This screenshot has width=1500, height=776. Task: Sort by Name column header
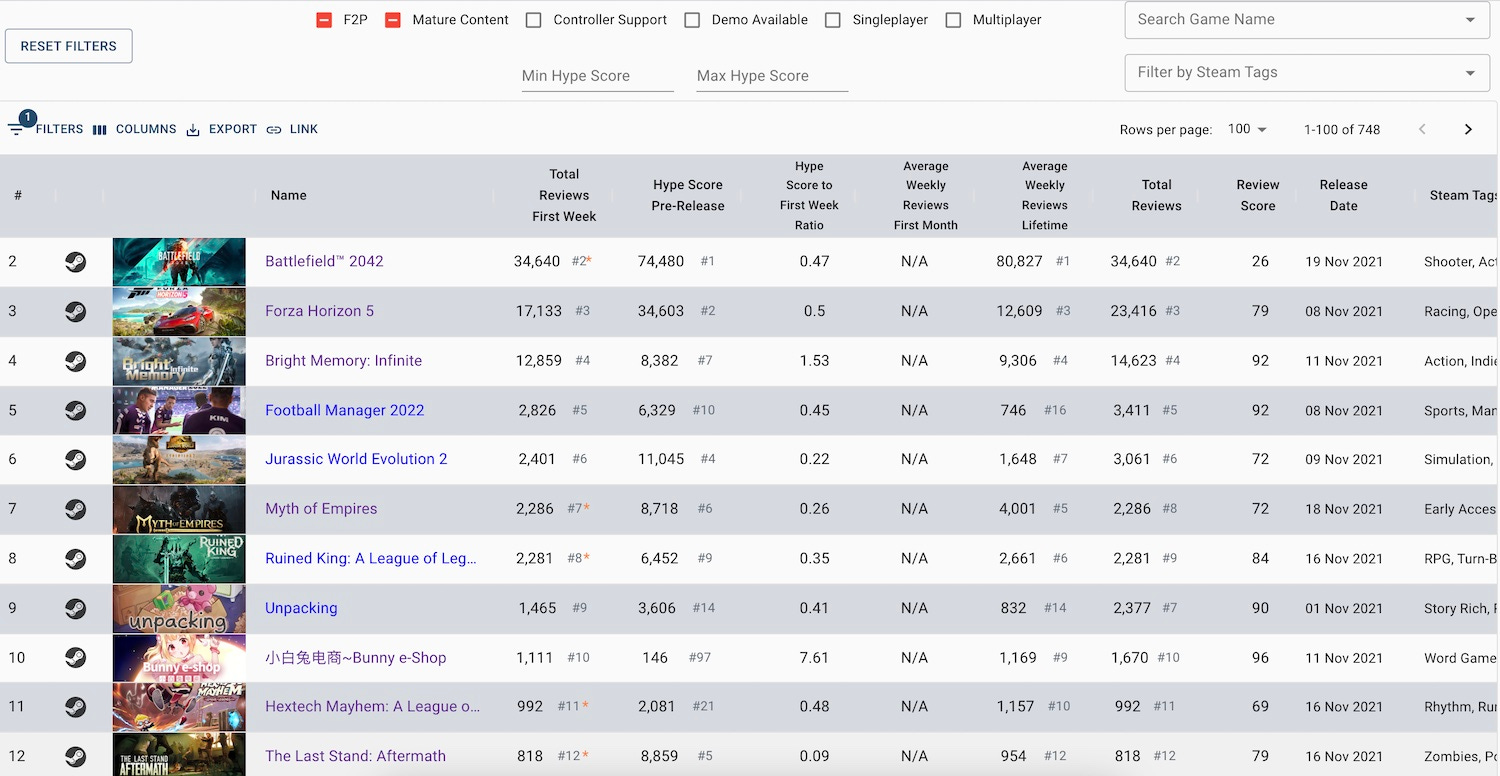click(288, 195)
